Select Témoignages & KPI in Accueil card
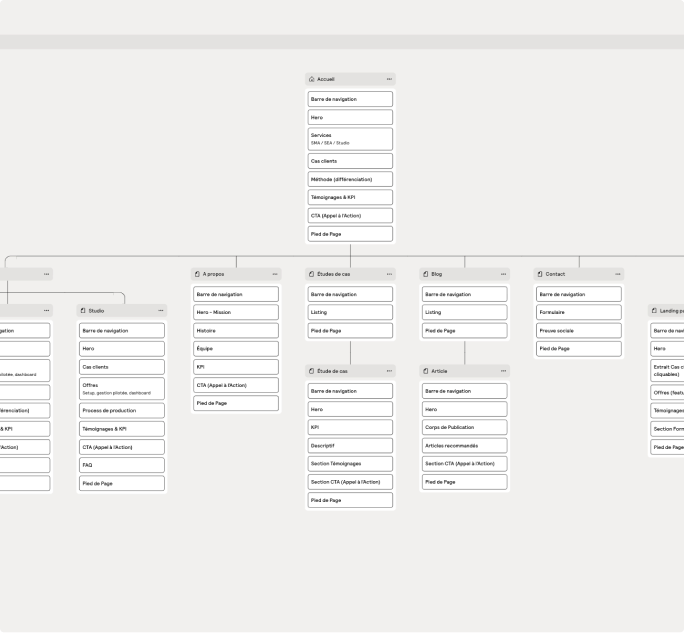 (350, 197)
